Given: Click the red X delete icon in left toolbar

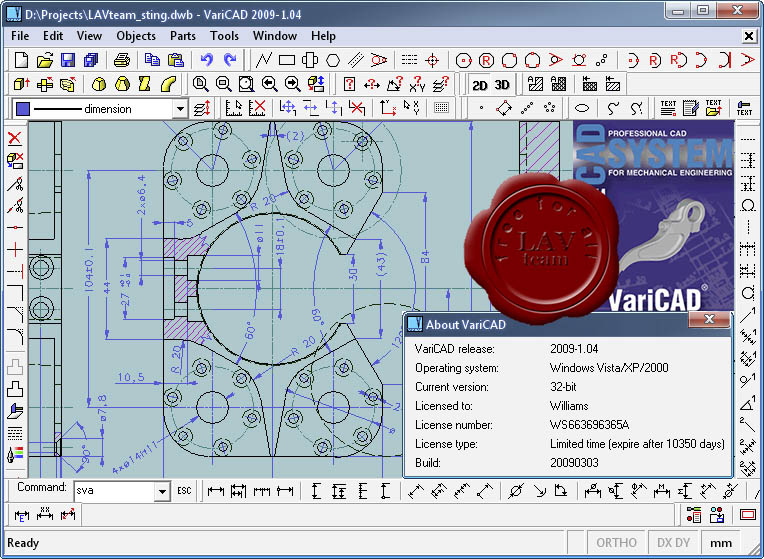Looking at the screenshot, I should pyautogui.click(x=15, y=138).
